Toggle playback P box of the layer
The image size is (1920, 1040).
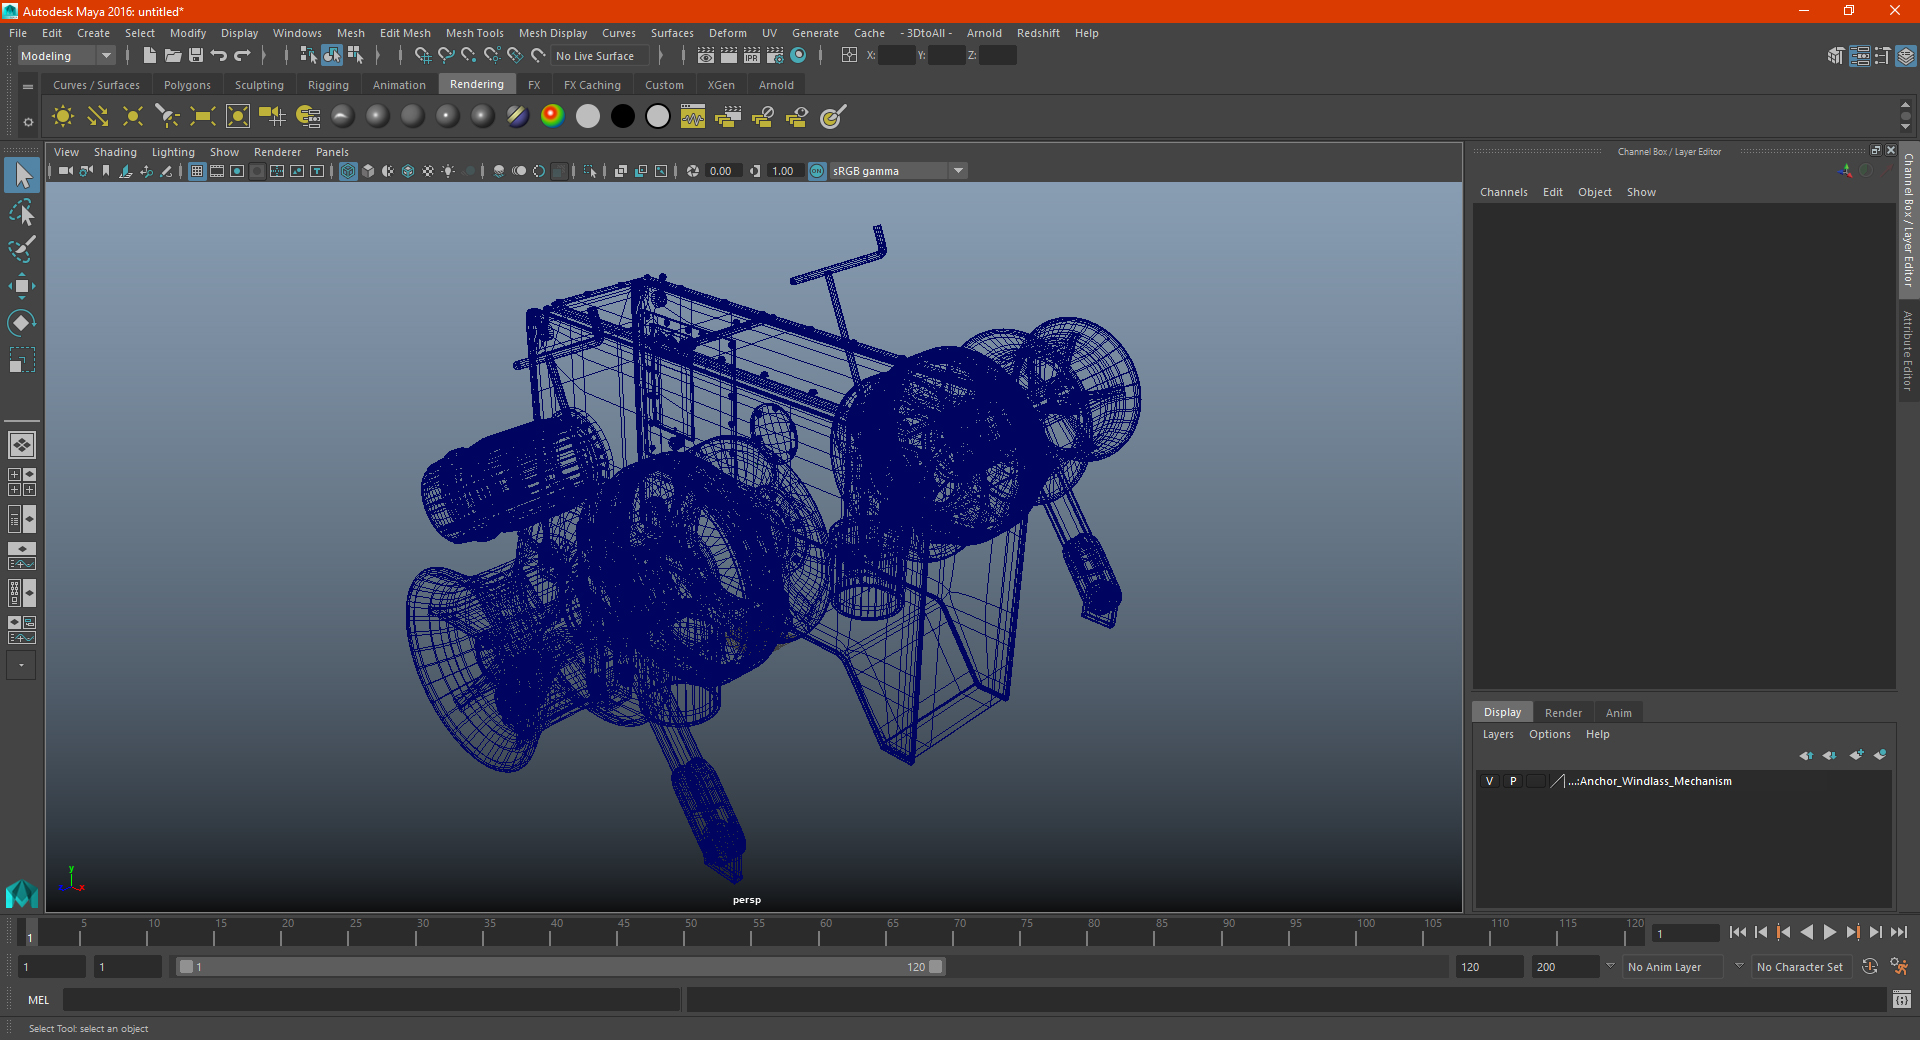pos(1513,781)
